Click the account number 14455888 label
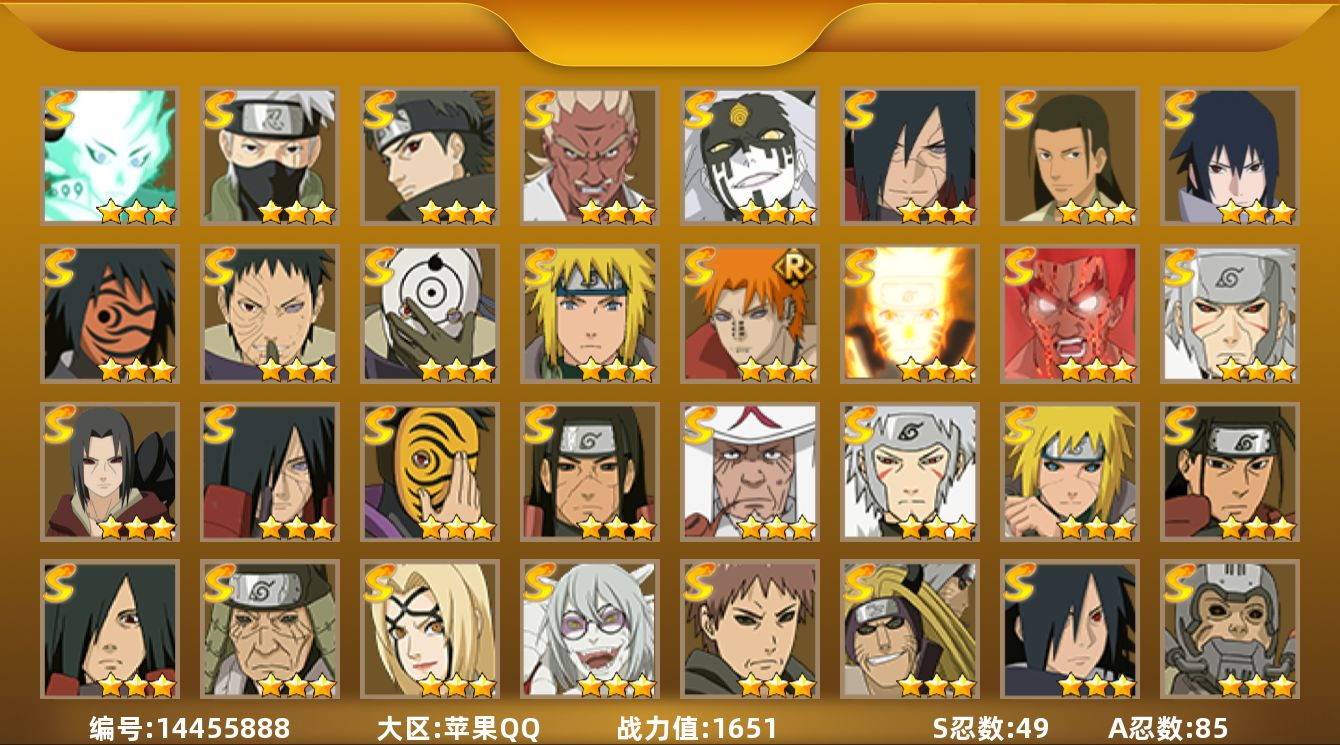The width and height of the screenshot is (1340, 745). (189, 728)
